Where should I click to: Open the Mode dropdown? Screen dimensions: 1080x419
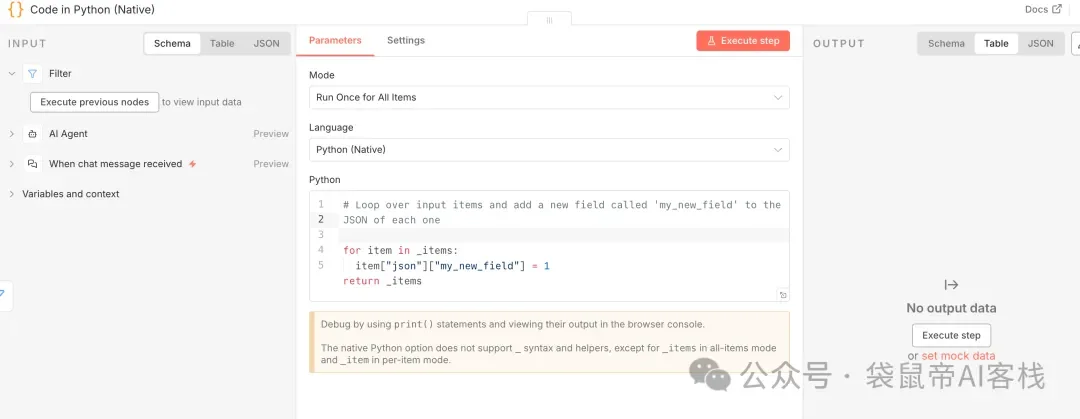(x=549, y=97)
